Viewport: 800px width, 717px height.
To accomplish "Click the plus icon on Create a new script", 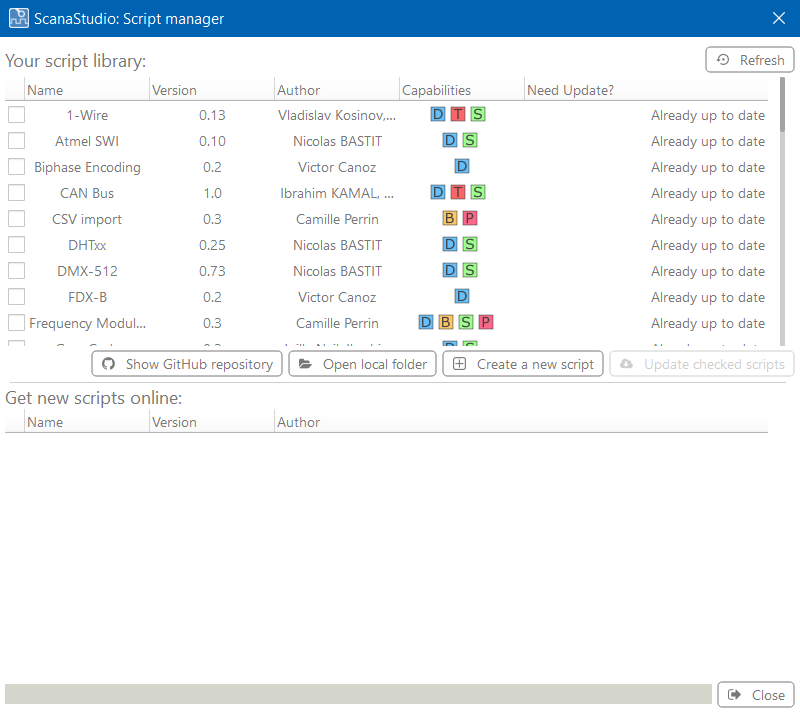I will point(459,364).
